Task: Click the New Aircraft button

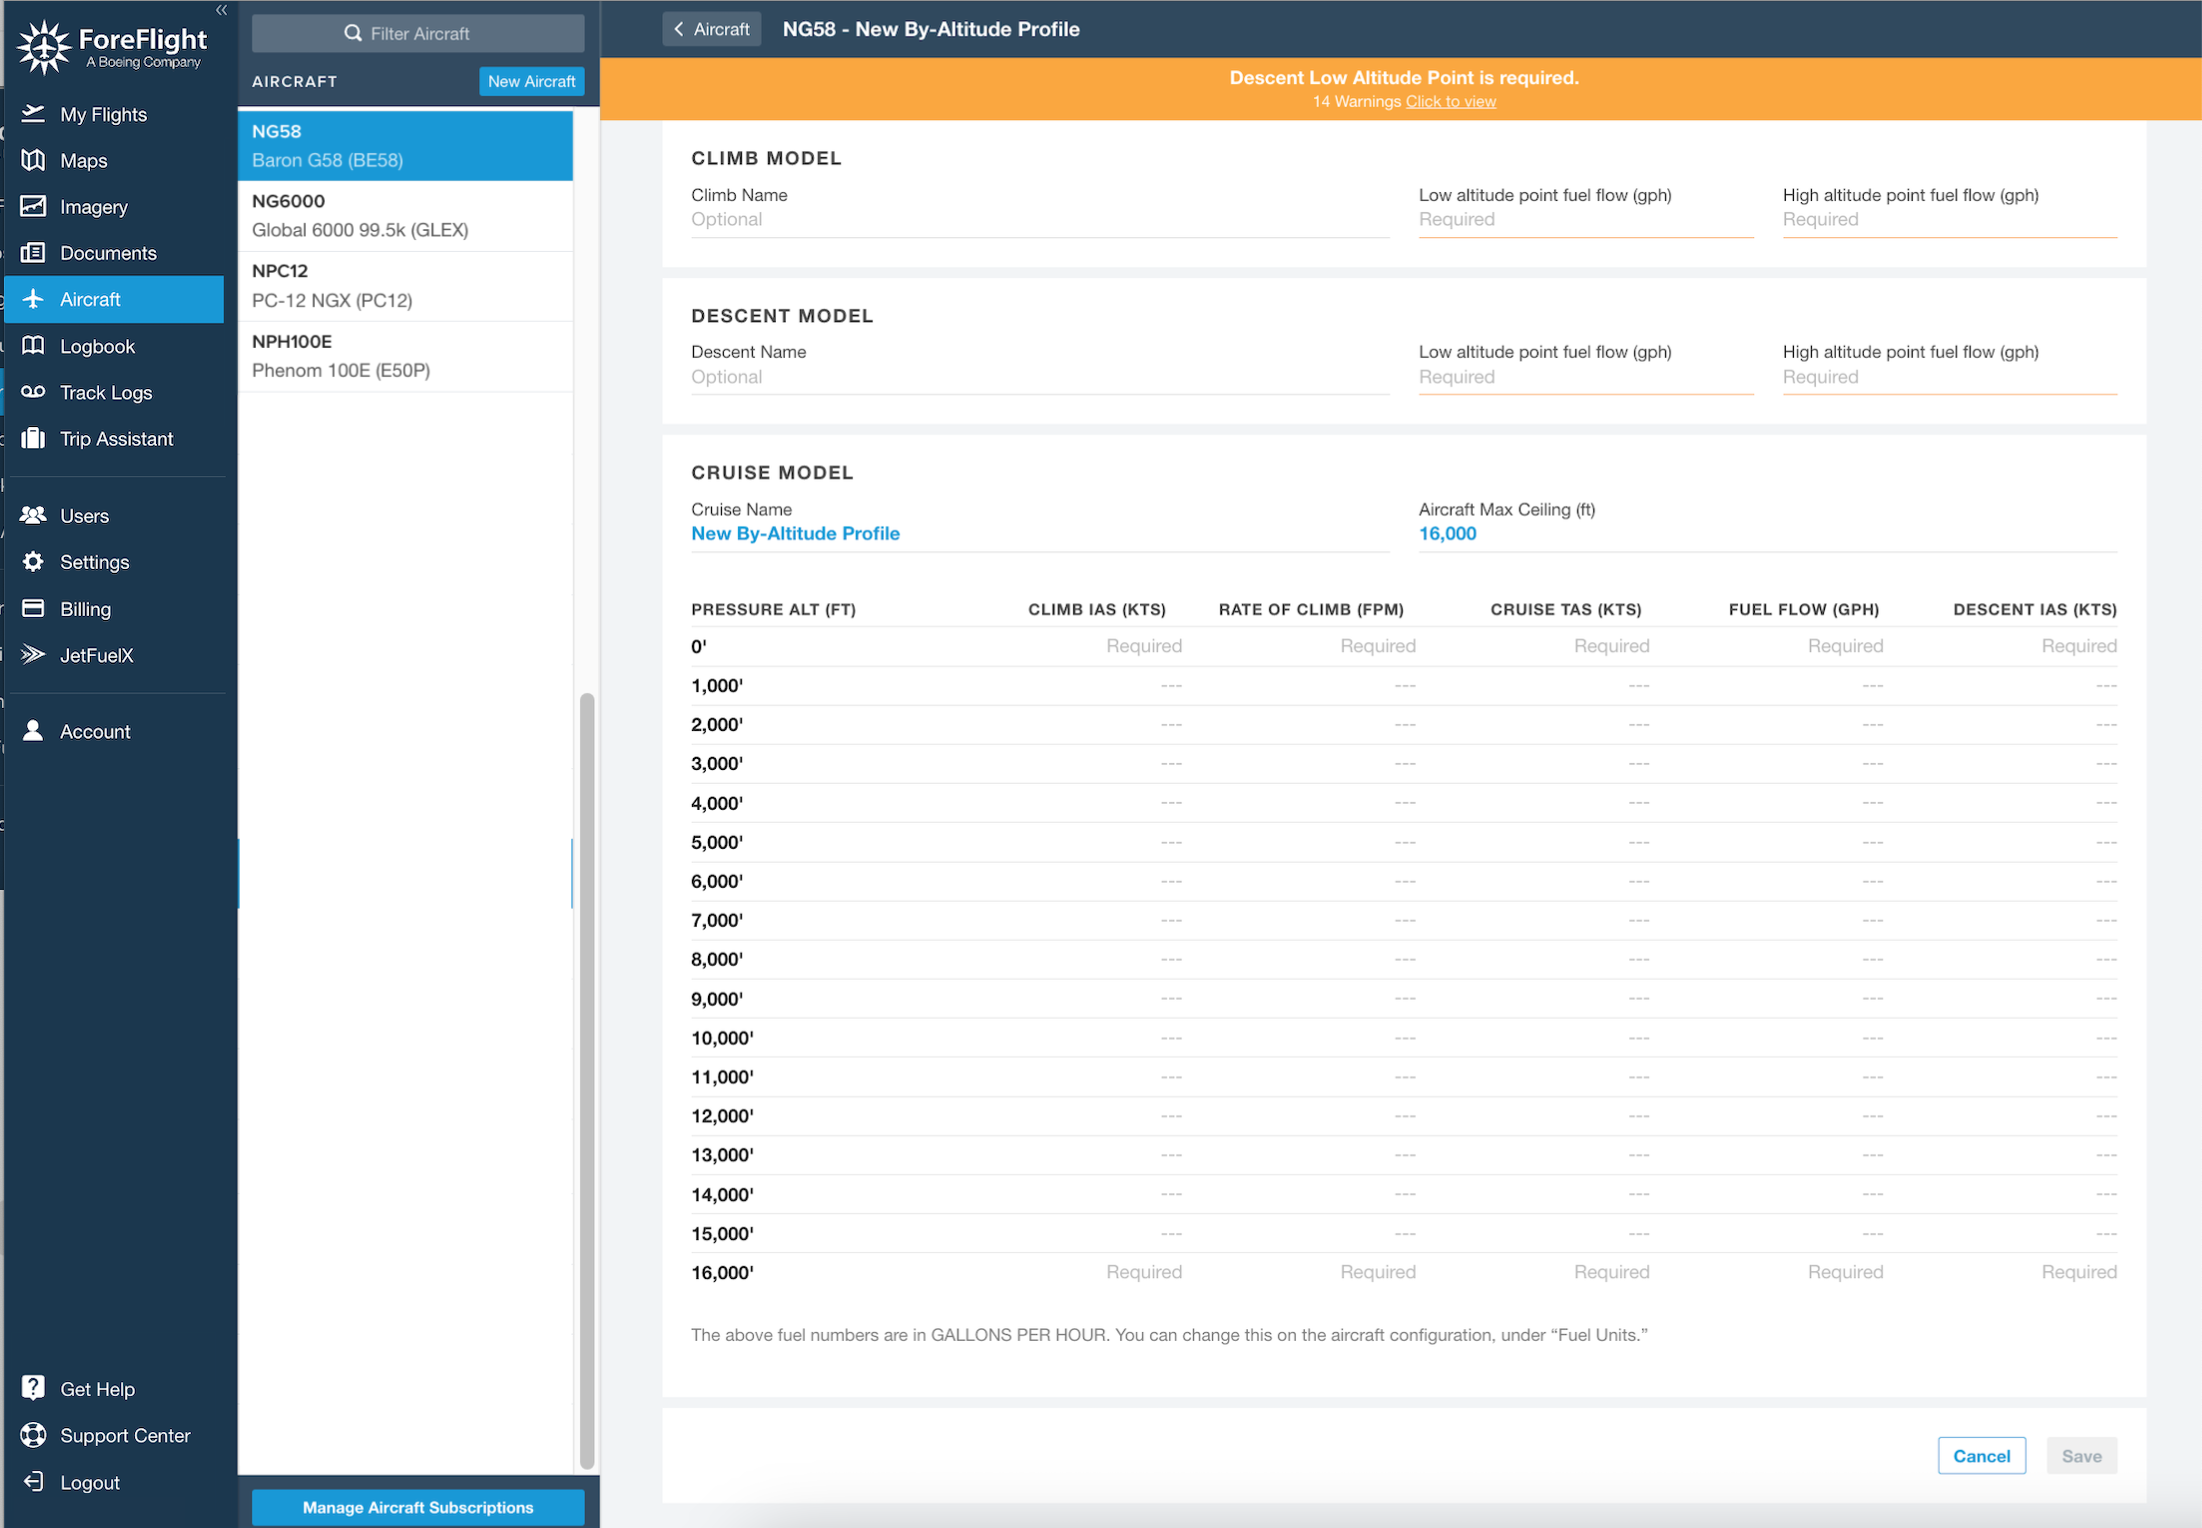Action: (531, 81)
